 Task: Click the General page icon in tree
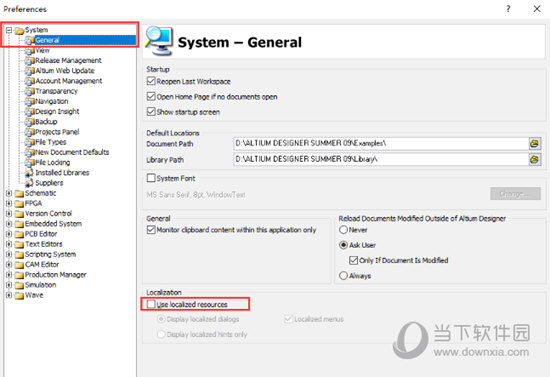point(30,40)
